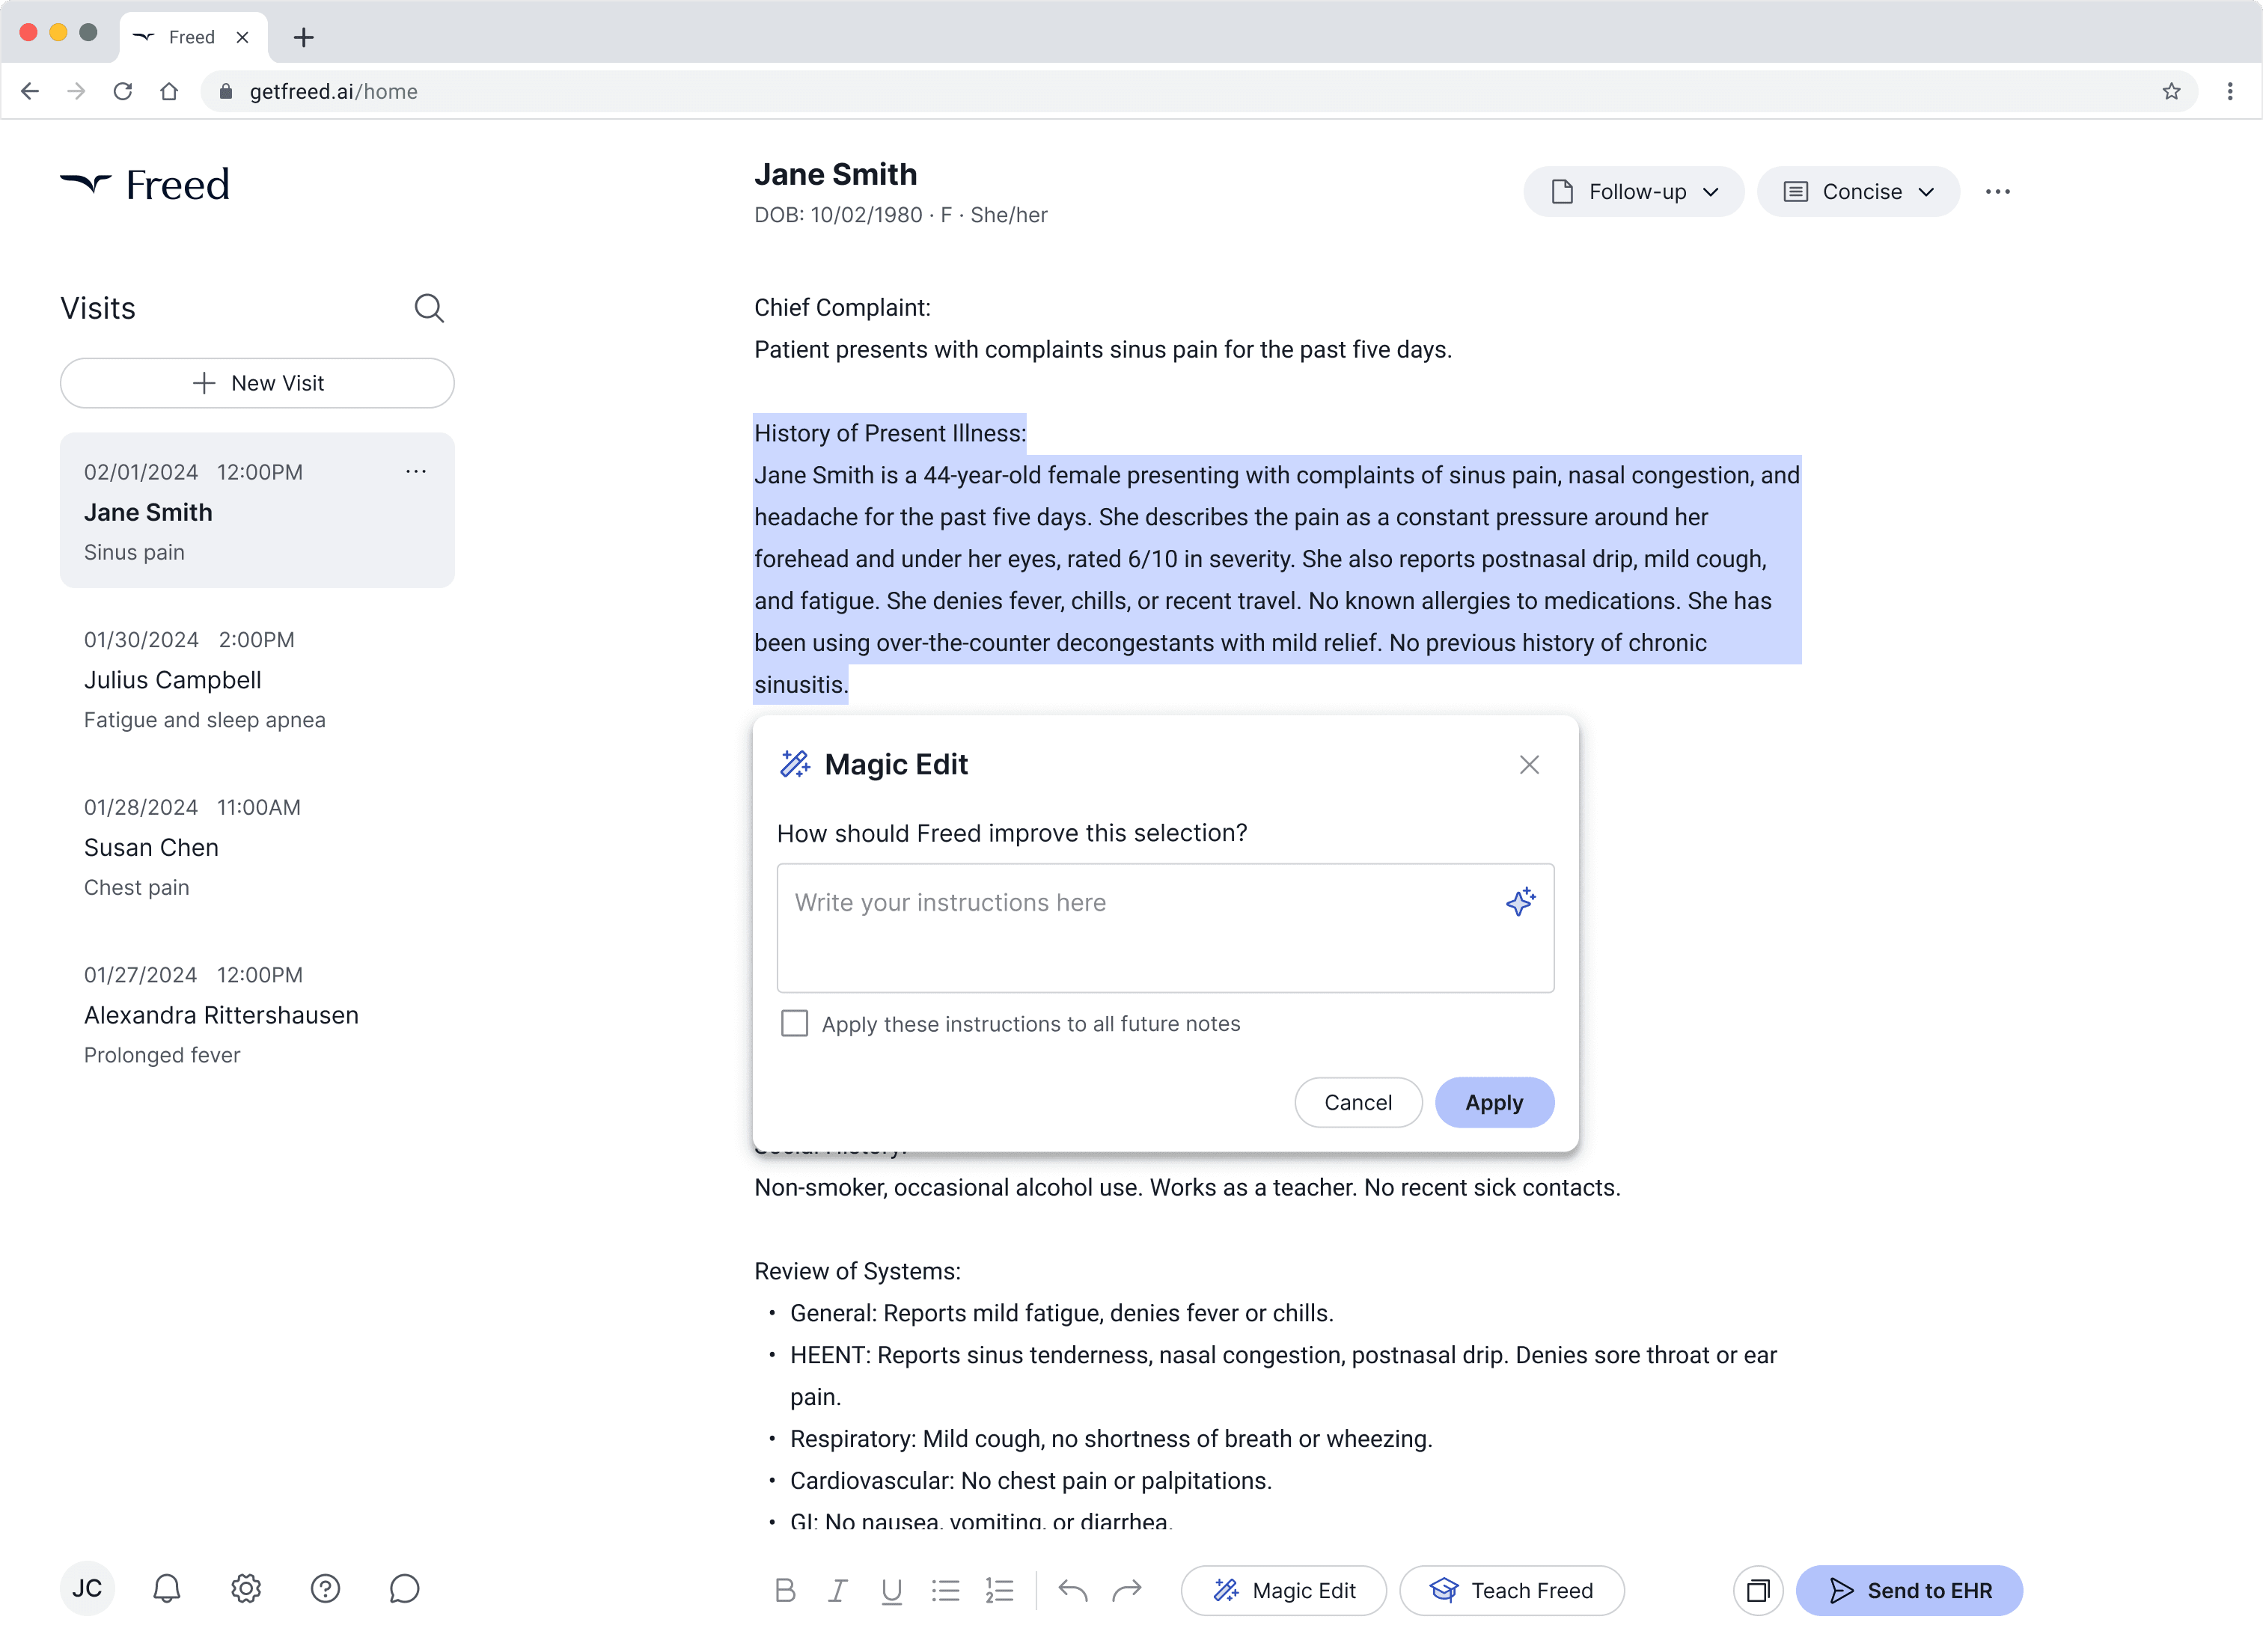Click the browser back arrow

[30, 91]
